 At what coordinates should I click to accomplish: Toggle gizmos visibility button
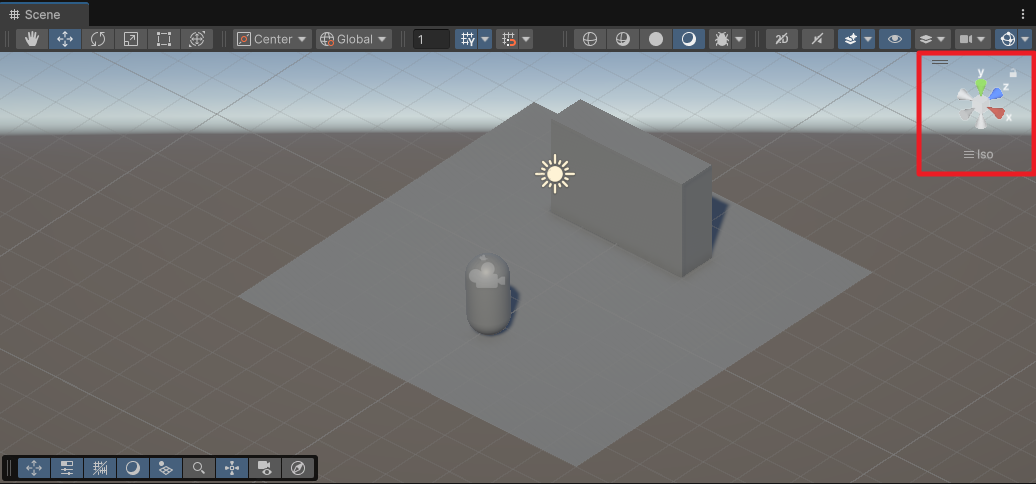point(1008,39)
